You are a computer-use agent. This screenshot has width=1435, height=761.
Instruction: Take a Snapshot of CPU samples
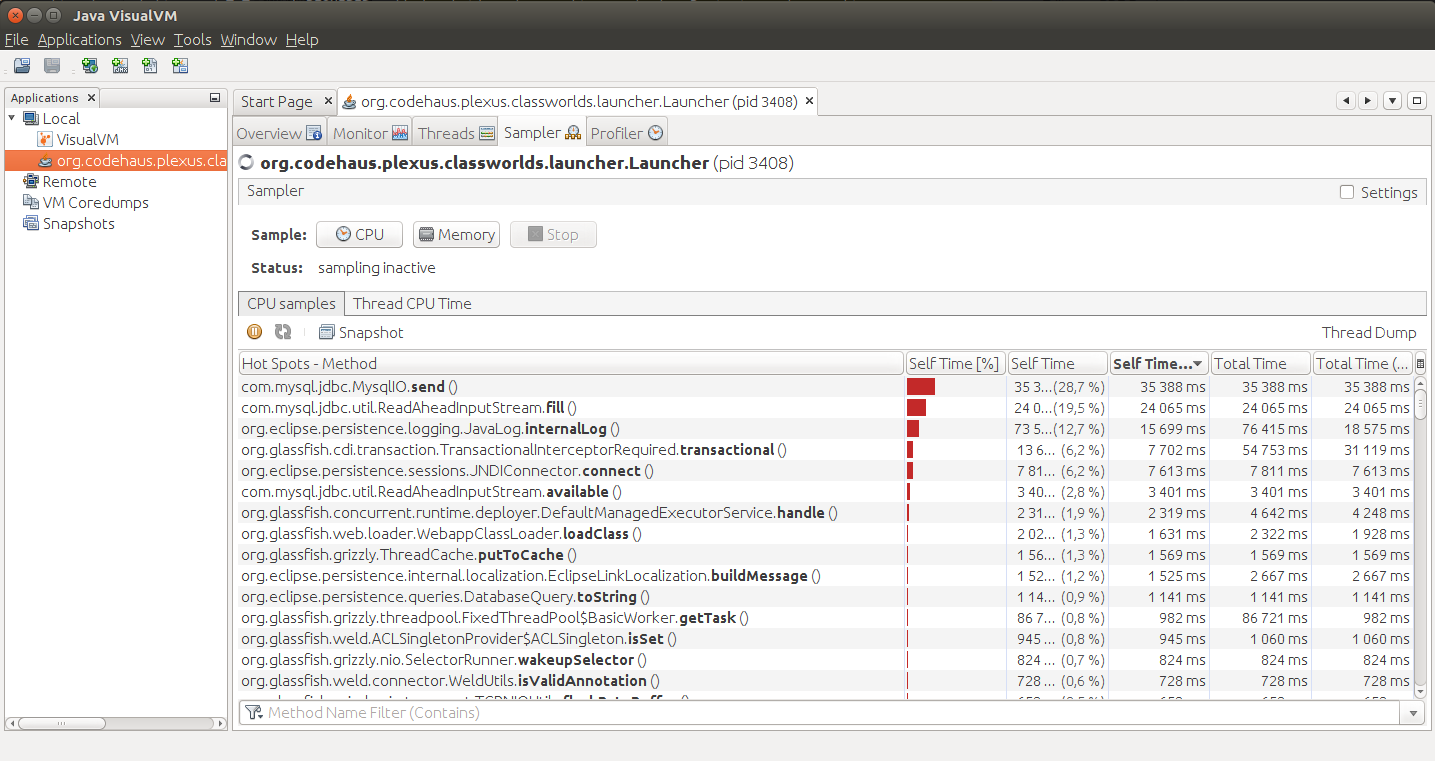coord(361,332)
